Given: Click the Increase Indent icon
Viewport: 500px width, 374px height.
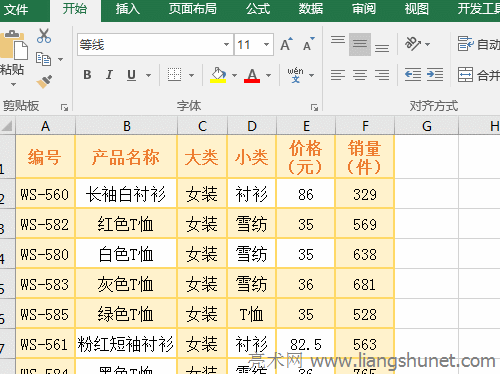Looking at the screenshot, I should (x=435, y=74).
